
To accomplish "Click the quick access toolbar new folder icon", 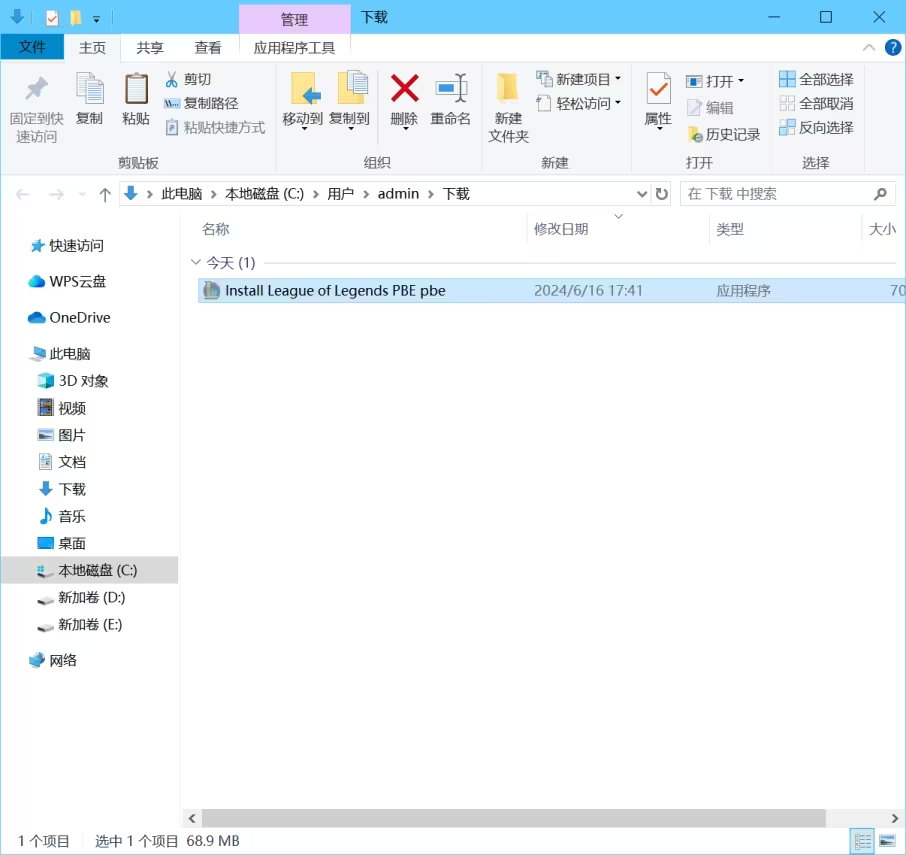I will [76, 18].
